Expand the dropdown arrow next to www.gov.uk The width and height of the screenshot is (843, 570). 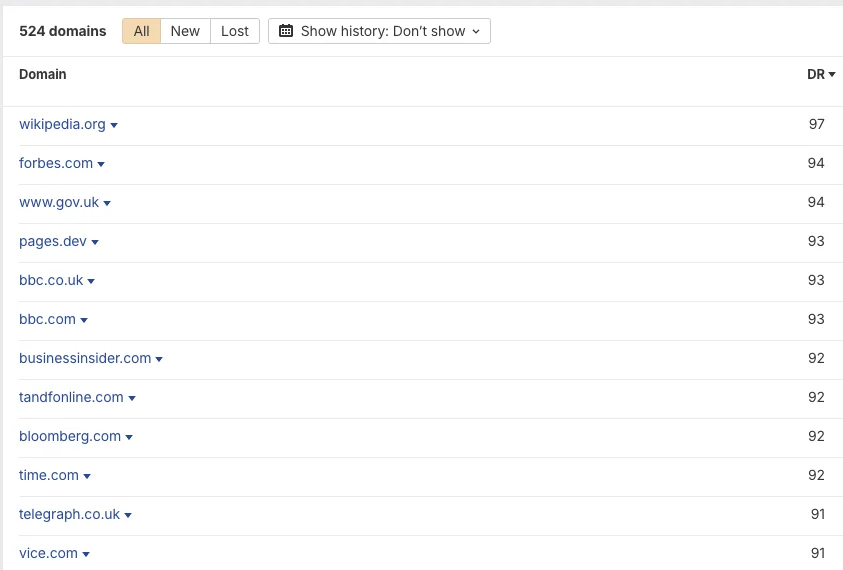click(x=107, y=203)
